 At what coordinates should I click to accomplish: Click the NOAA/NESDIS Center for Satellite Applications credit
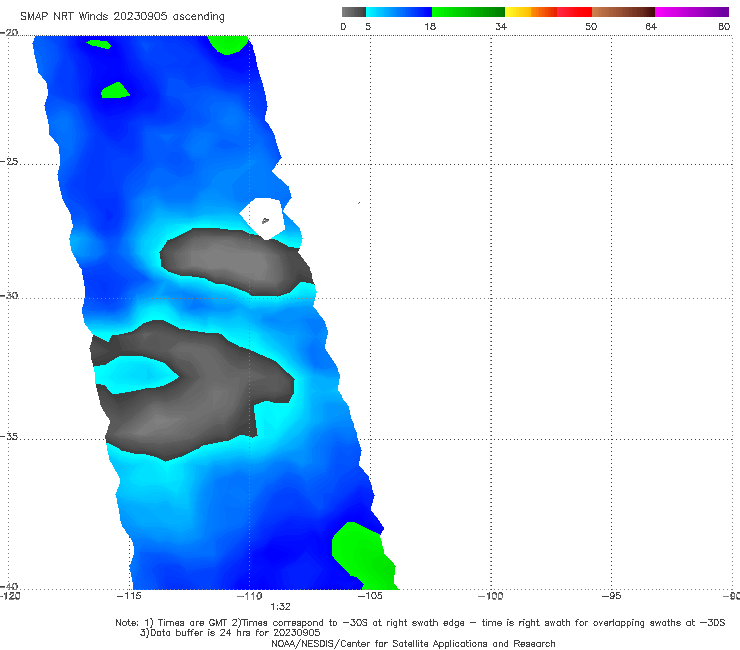[413, 643]
